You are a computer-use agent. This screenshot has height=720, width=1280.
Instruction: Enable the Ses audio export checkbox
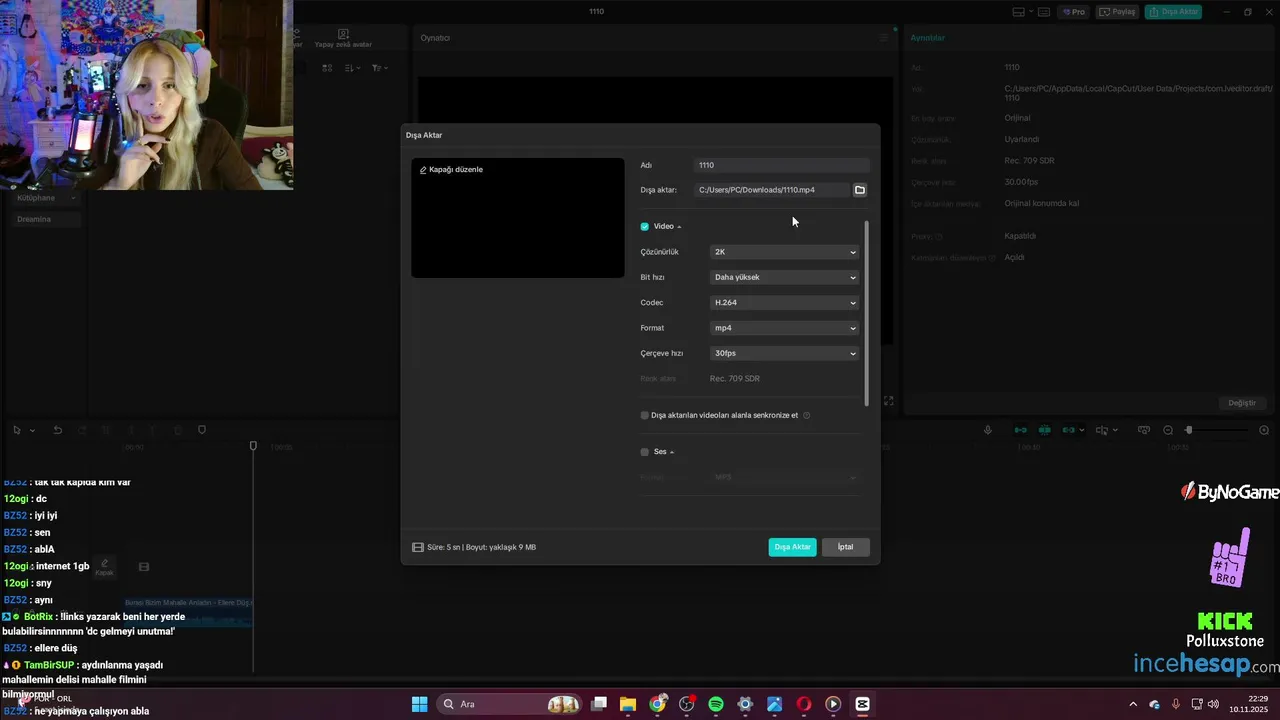click(645, 452)
